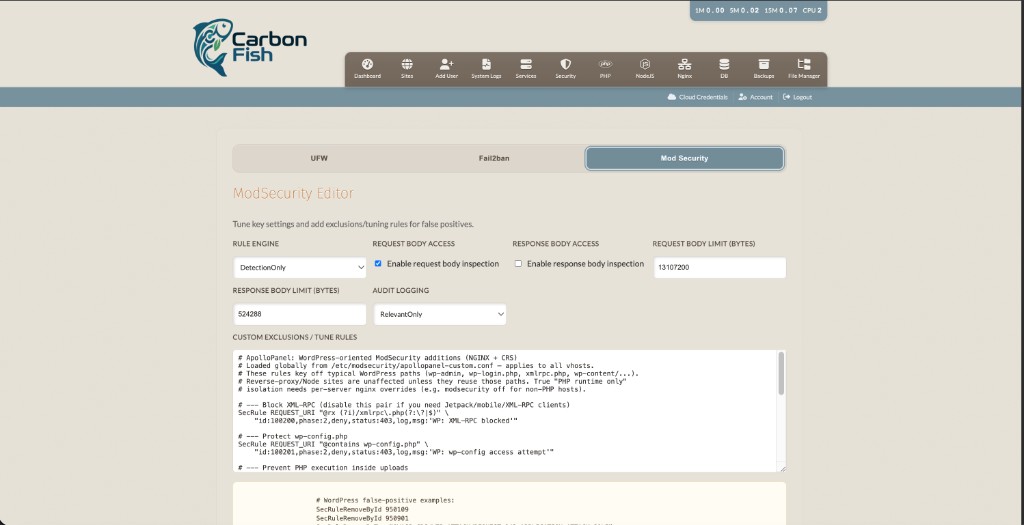Enable response body inspection checkbox
The width and height of the screenshot is (1024, 525).
(x=518, y=264)
